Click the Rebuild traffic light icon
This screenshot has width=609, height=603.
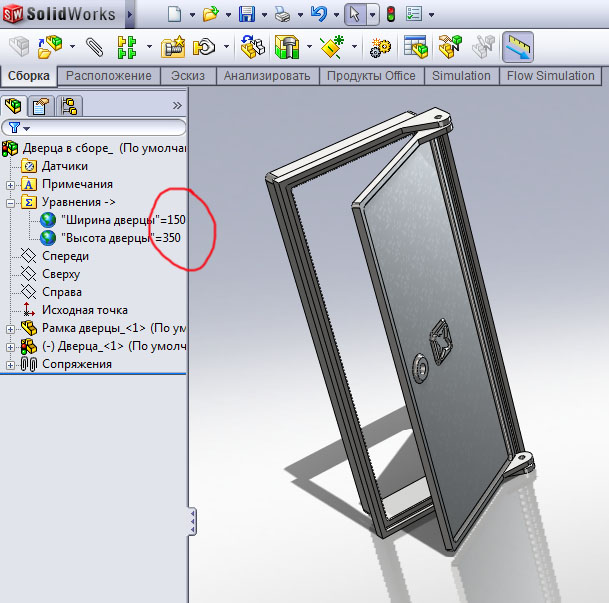point(390,15)
